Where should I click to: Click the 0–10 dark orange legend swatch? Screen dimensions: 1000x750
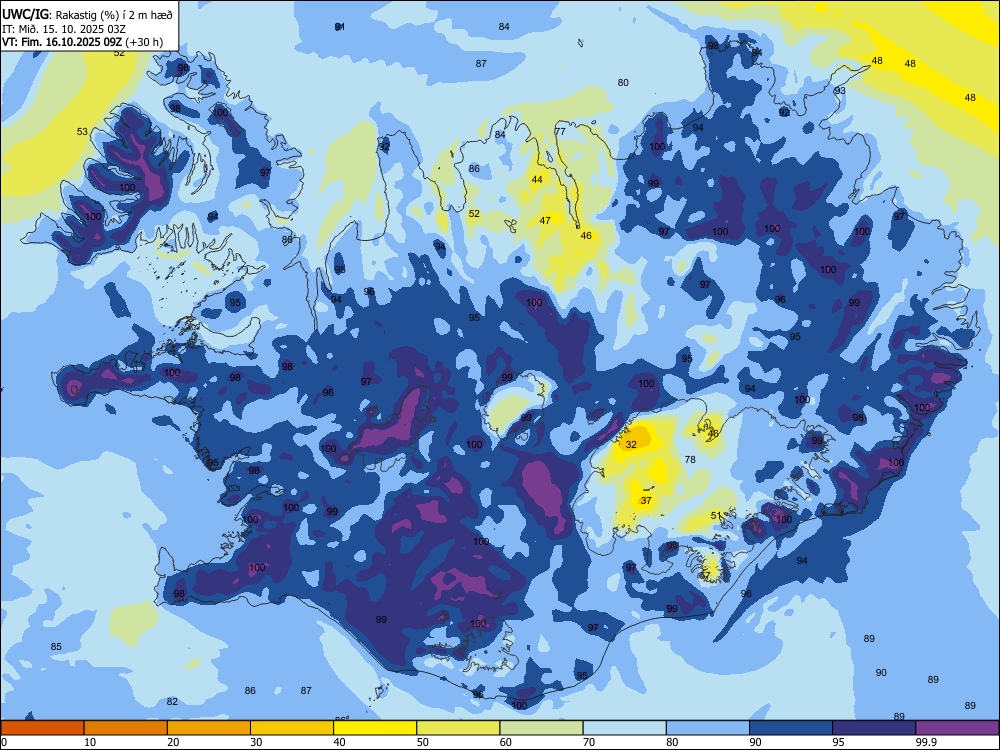point(42,728)
